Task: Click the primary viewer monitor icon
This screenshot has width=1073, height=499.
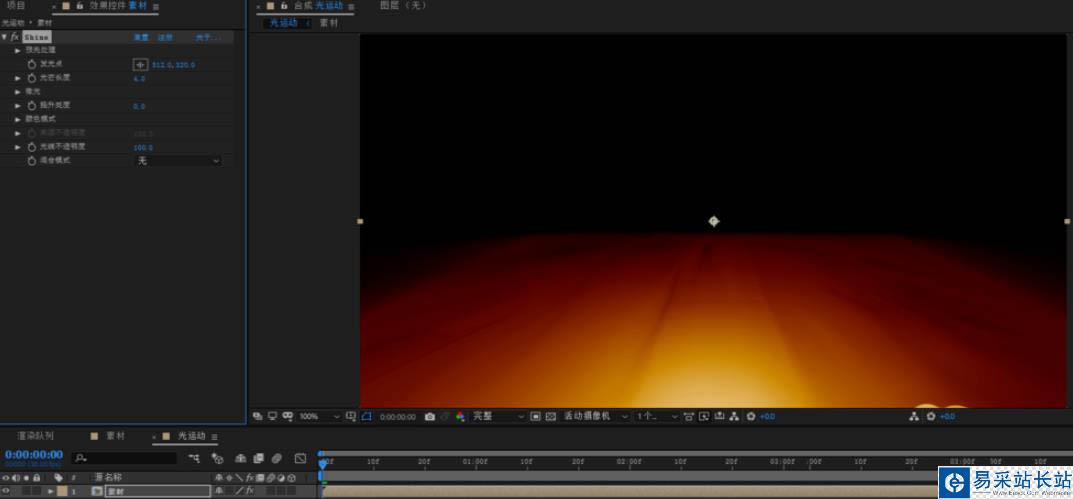Action: 272,416
